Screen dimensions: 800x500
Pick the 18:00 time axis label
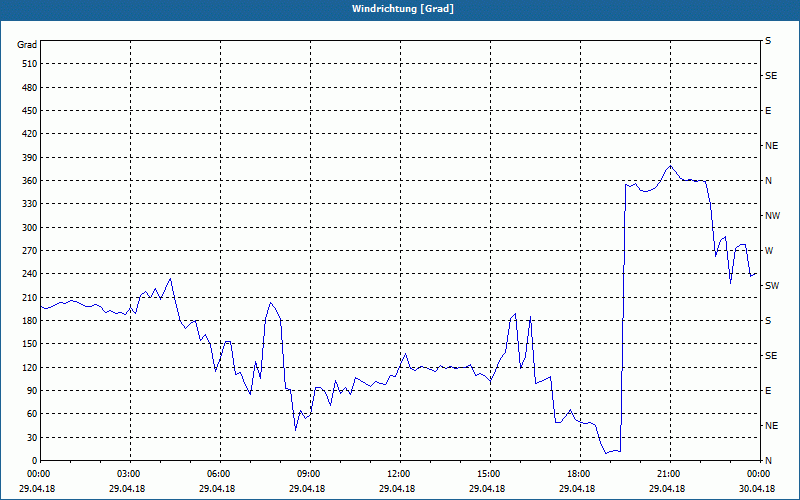pyautogui.click(x=581, y=473)
